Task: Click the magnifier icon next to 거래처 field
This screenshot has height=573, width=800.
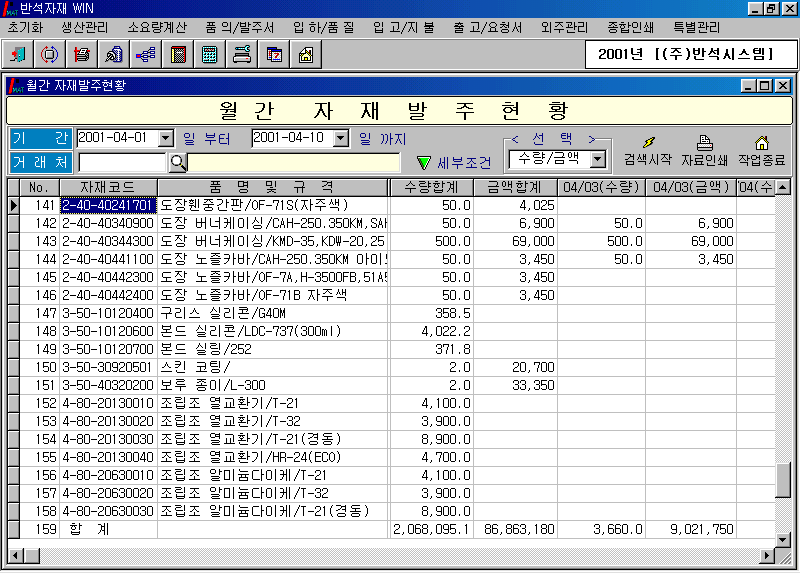Action: [x=177, y=162]
